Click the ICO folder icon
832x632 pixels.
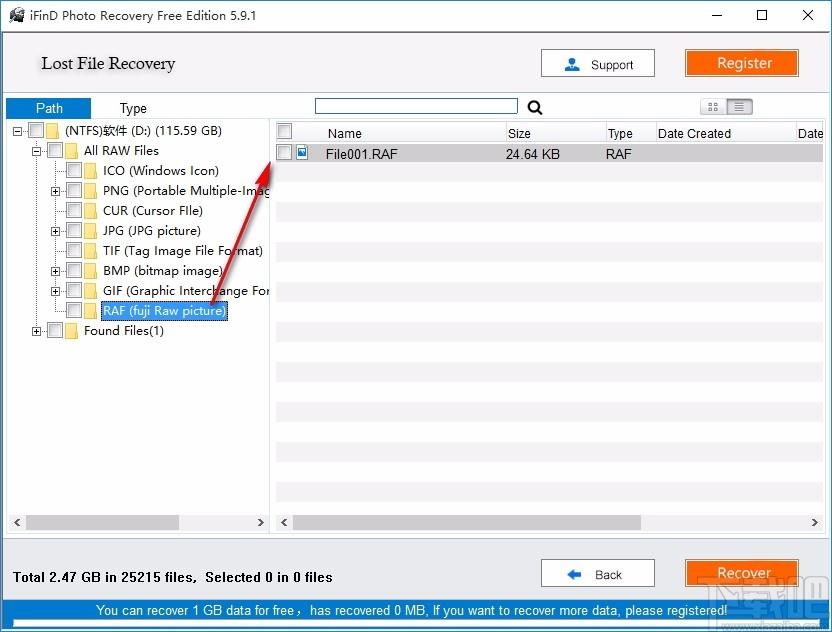tap(90, 171)
